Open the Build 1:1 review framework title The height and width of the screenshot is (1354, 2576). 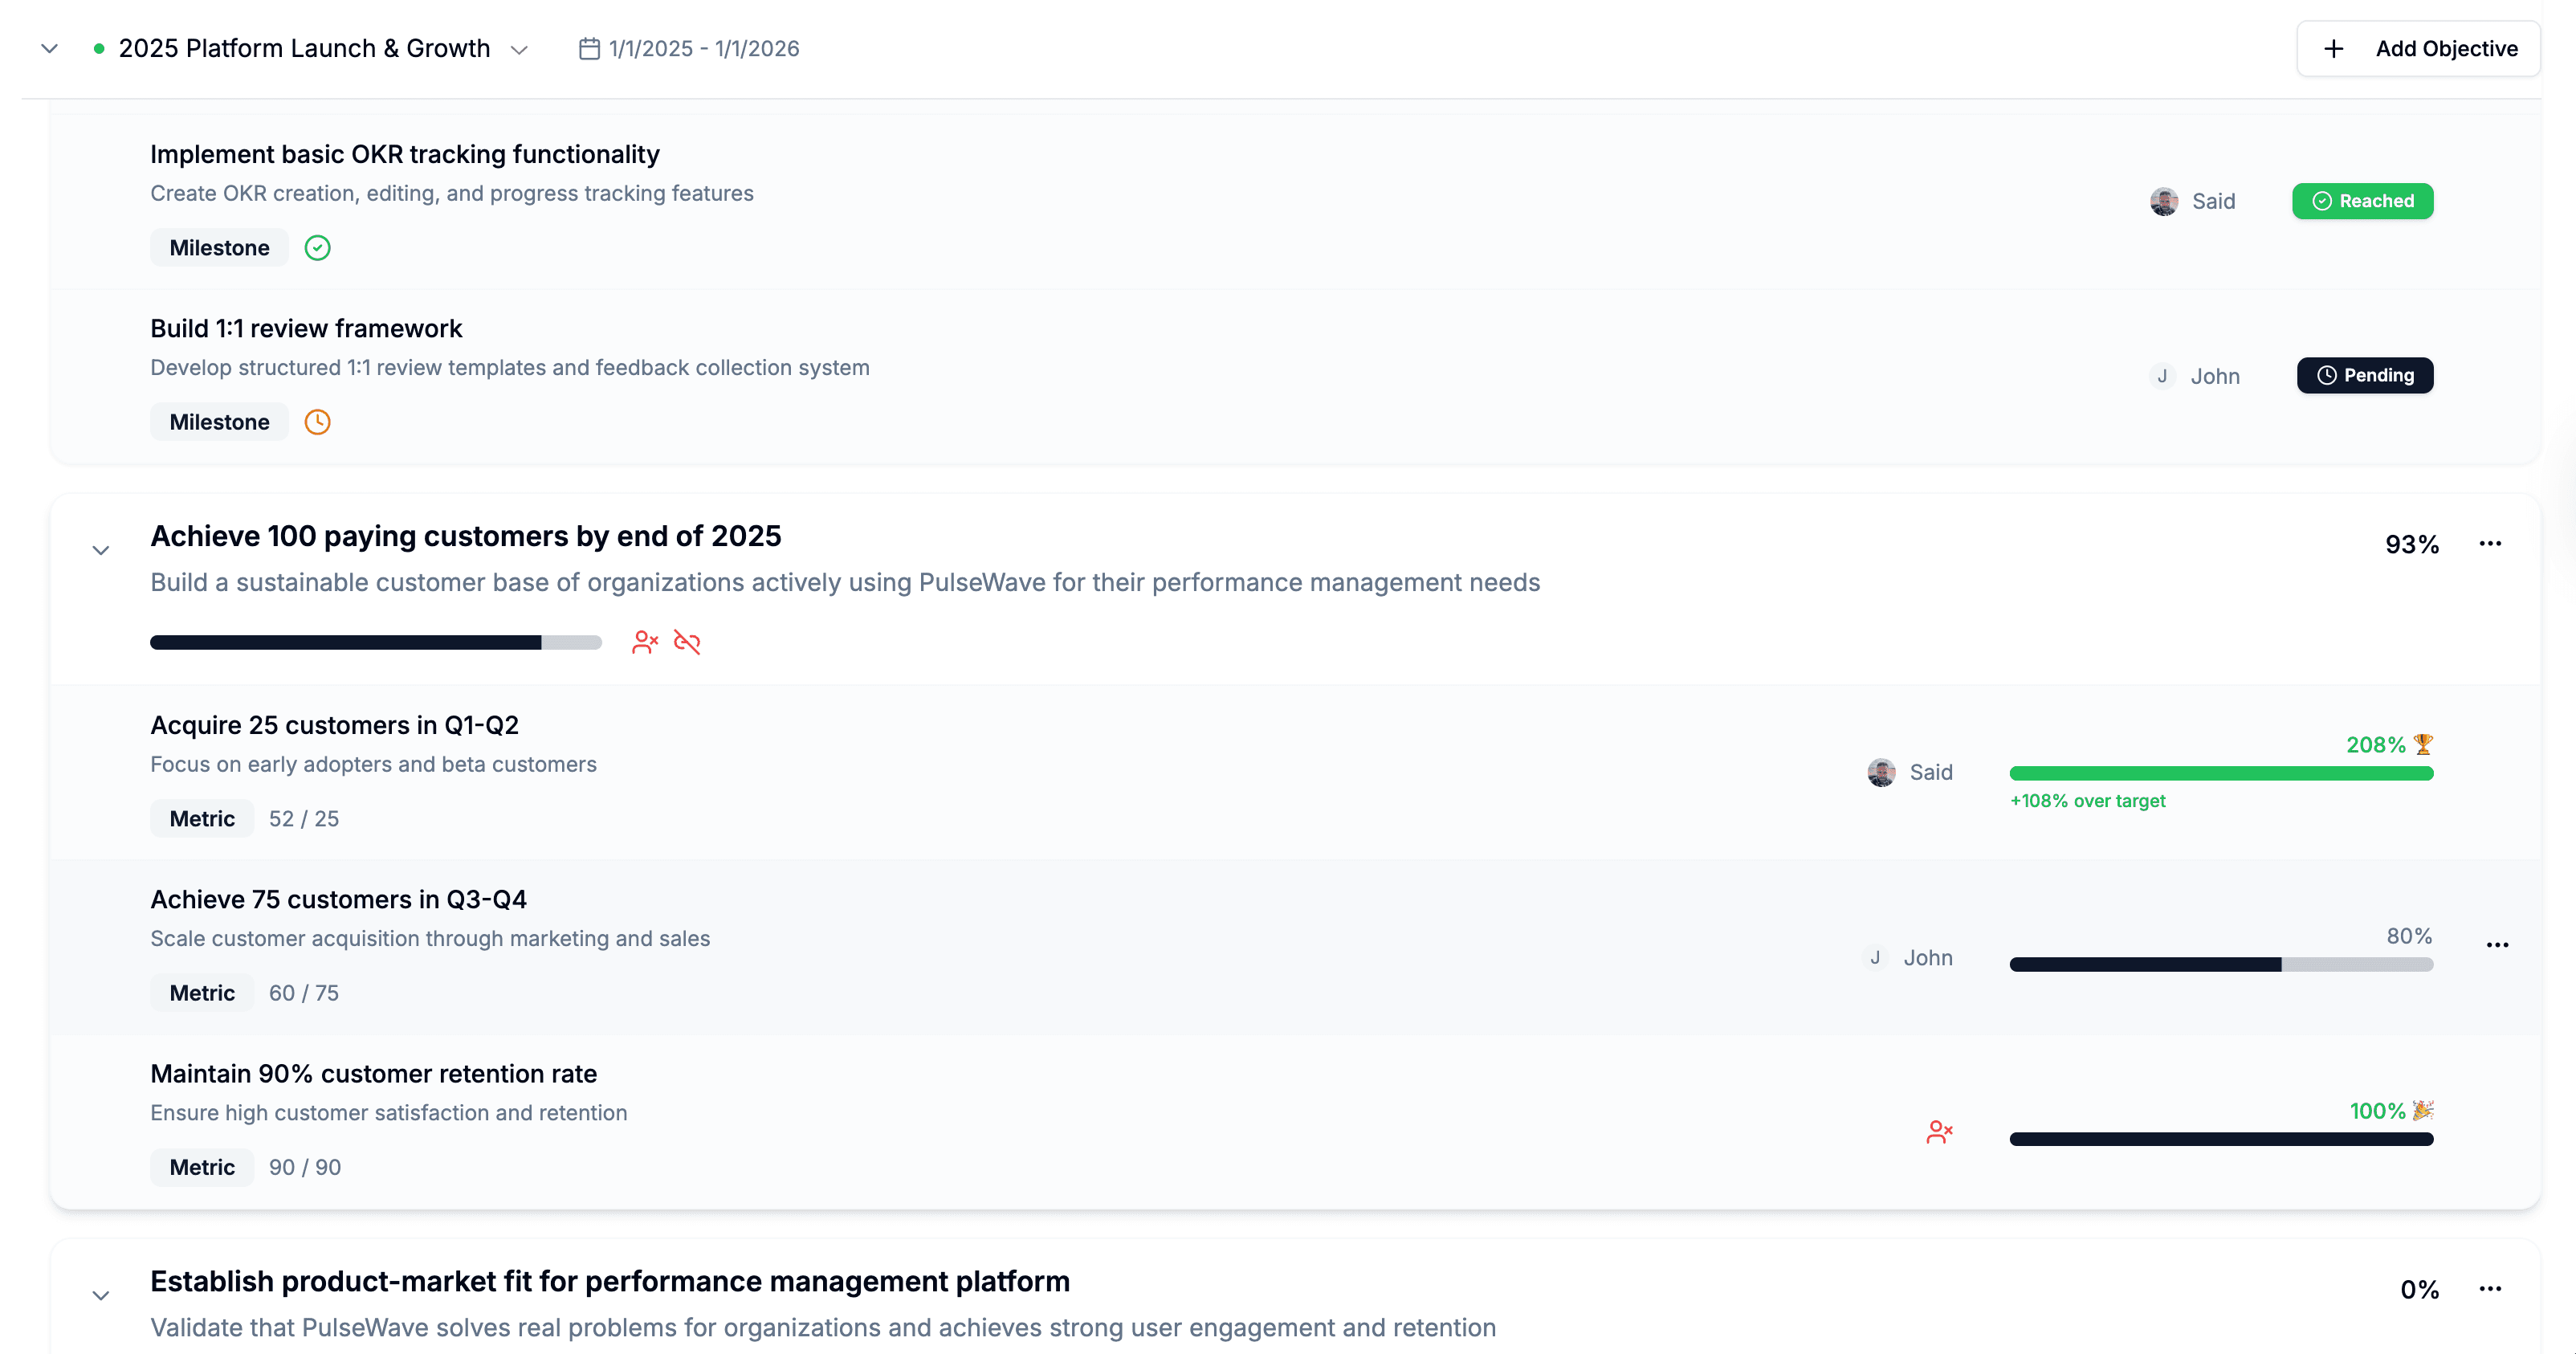(x=306, y=329)
